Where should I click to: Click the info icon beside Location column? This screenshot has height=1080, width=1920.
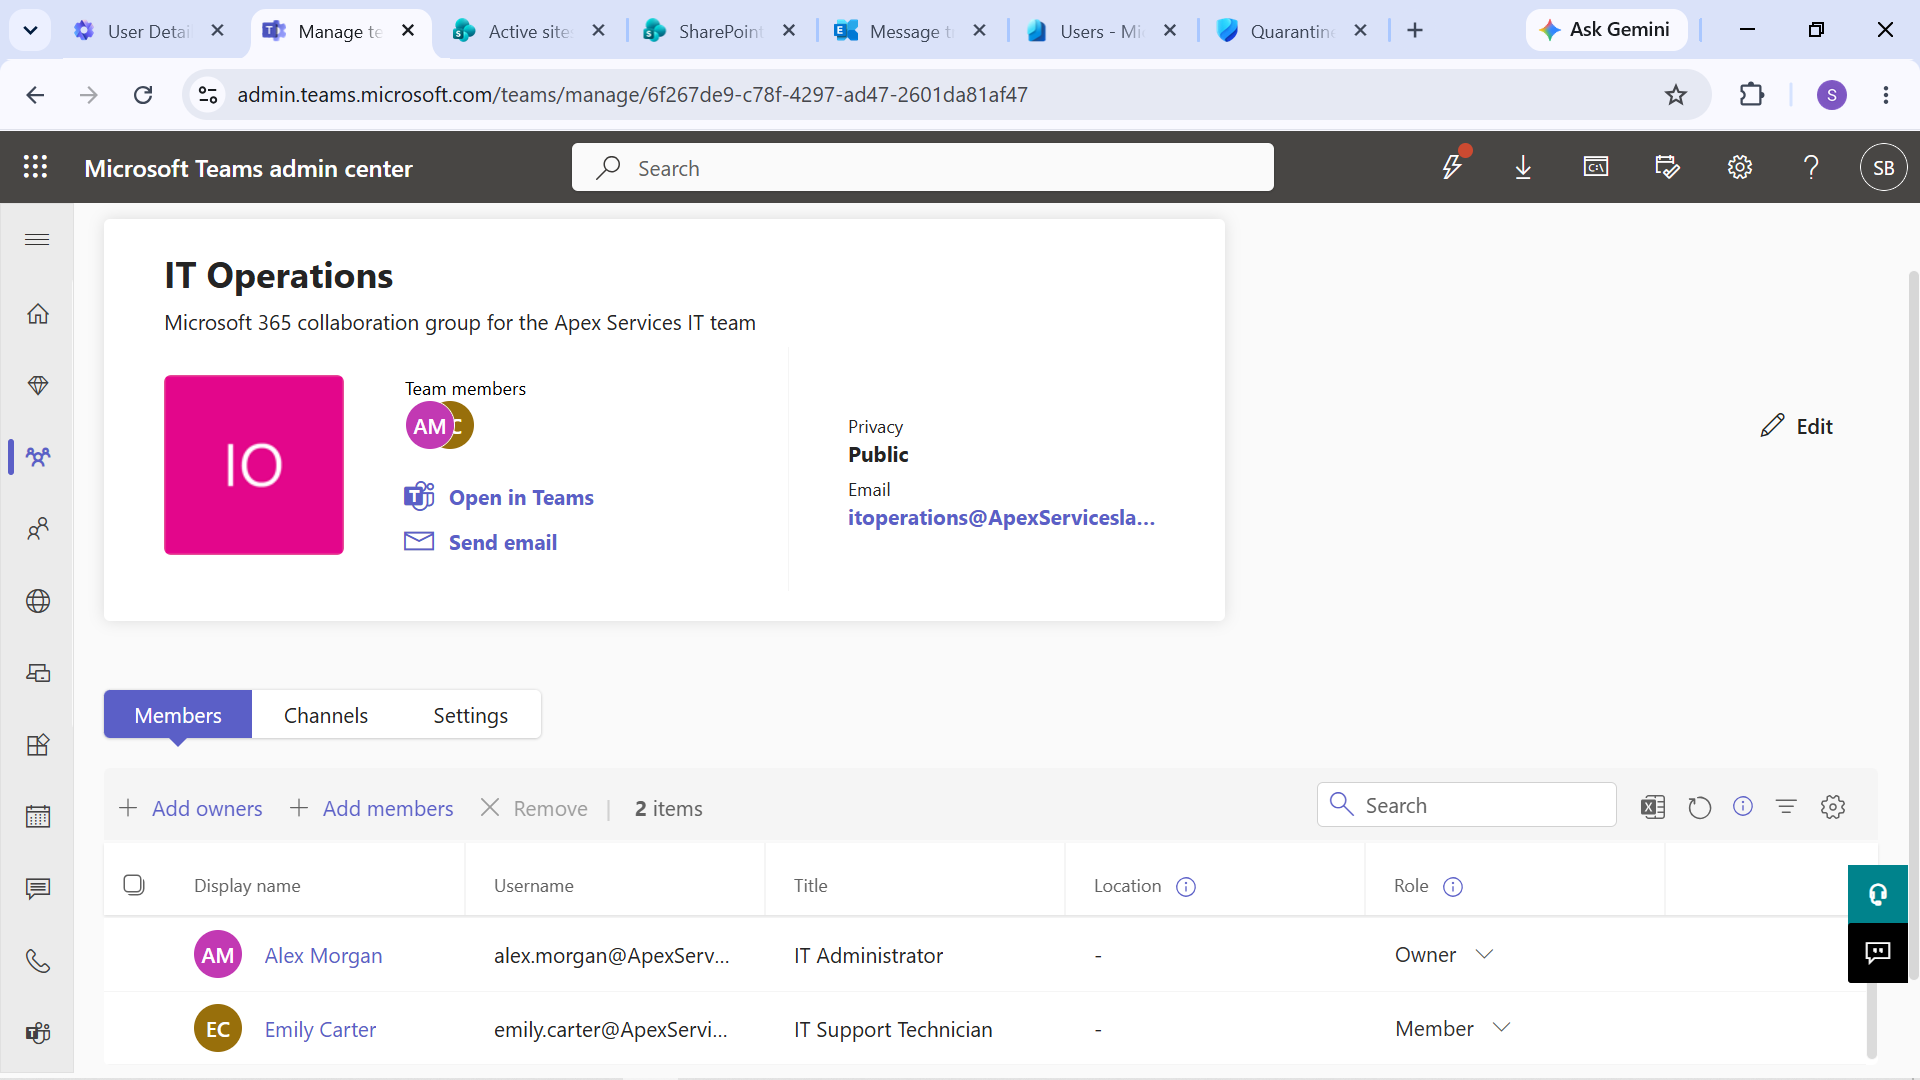coord(1186,887)
